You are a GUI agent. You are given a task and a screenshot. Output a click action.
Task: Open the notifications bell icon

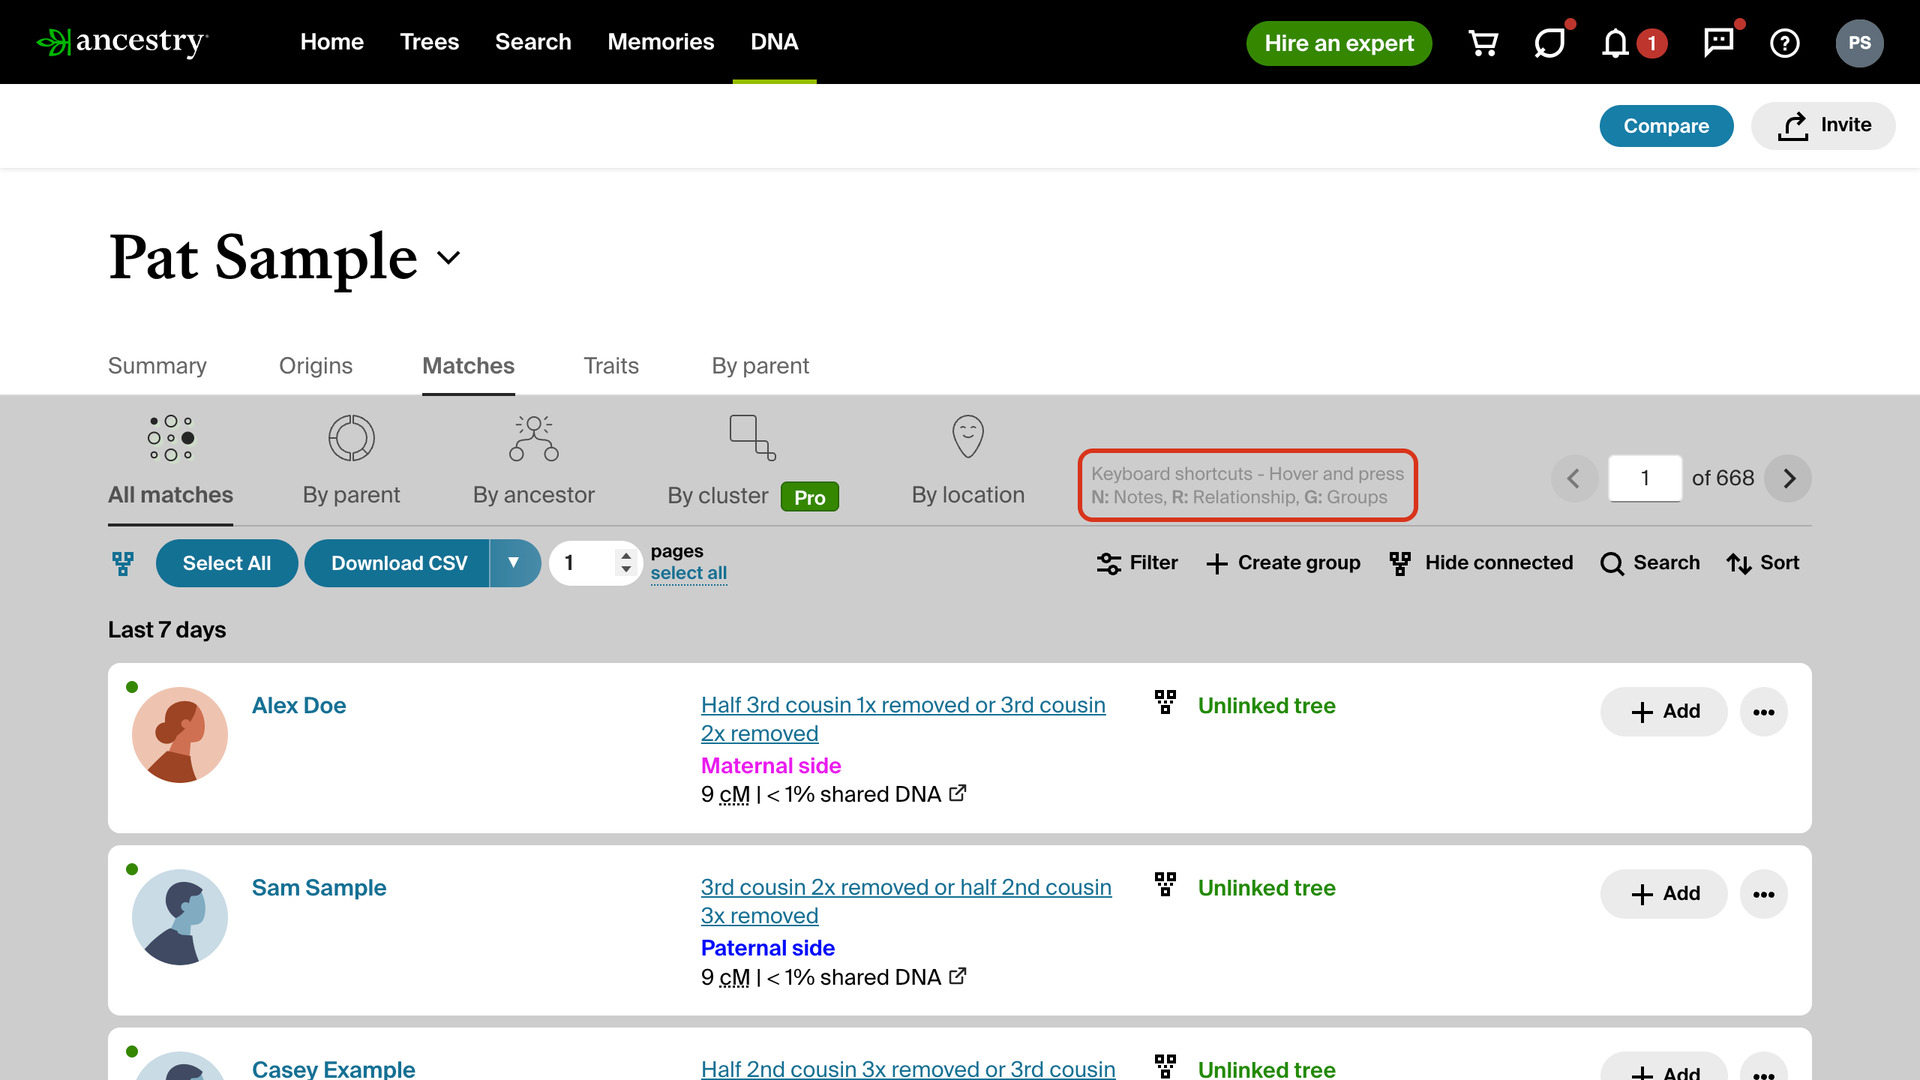click(1615, 43)
